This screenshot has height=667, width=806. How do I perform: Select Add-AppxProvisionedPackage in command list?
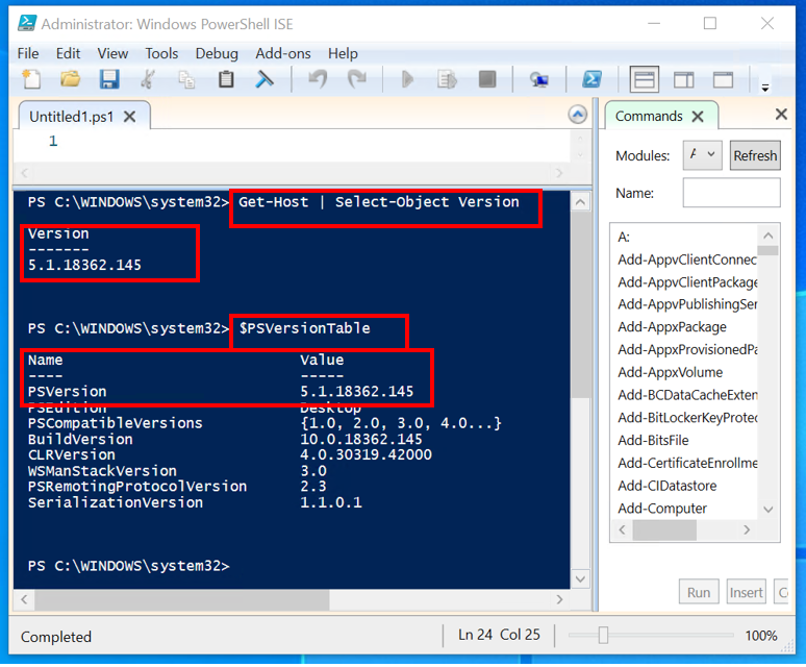click(687, 349)
